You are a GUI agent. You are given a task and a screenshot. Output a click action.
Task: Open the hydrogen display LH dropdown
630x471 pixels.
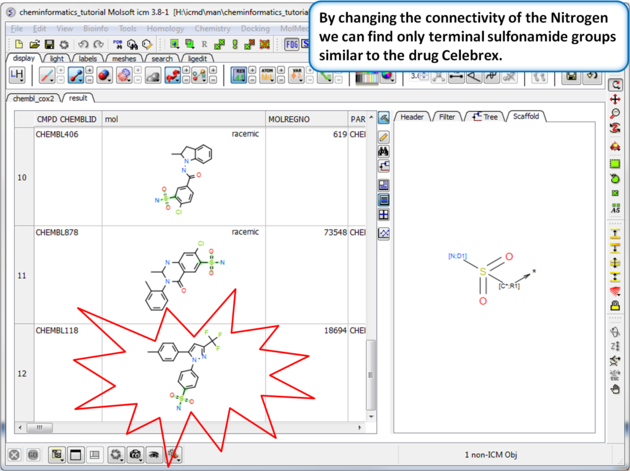point(18,76)
